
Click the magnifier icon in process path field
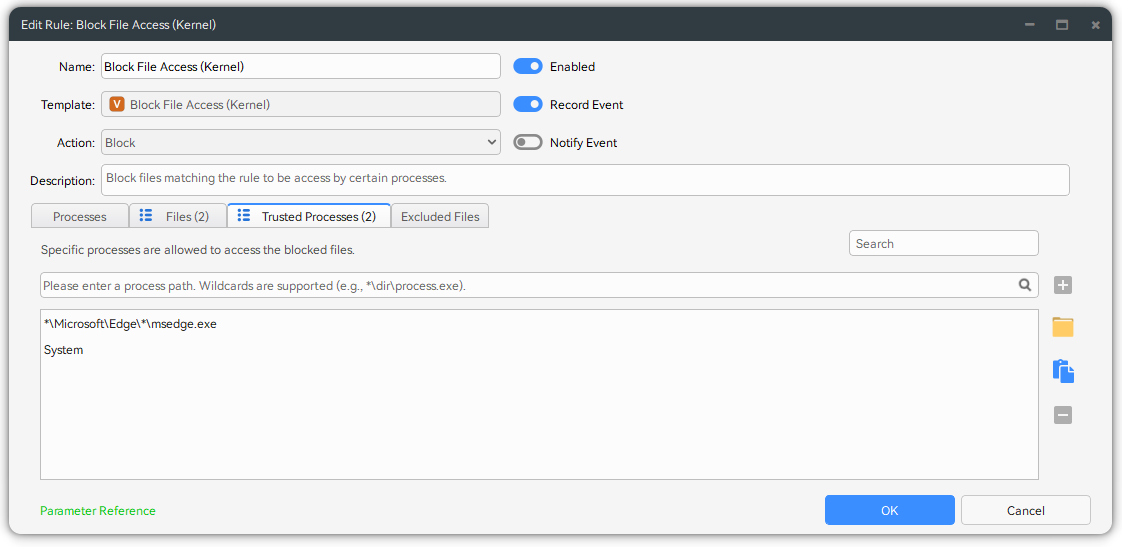click(x=1025, y=285)
